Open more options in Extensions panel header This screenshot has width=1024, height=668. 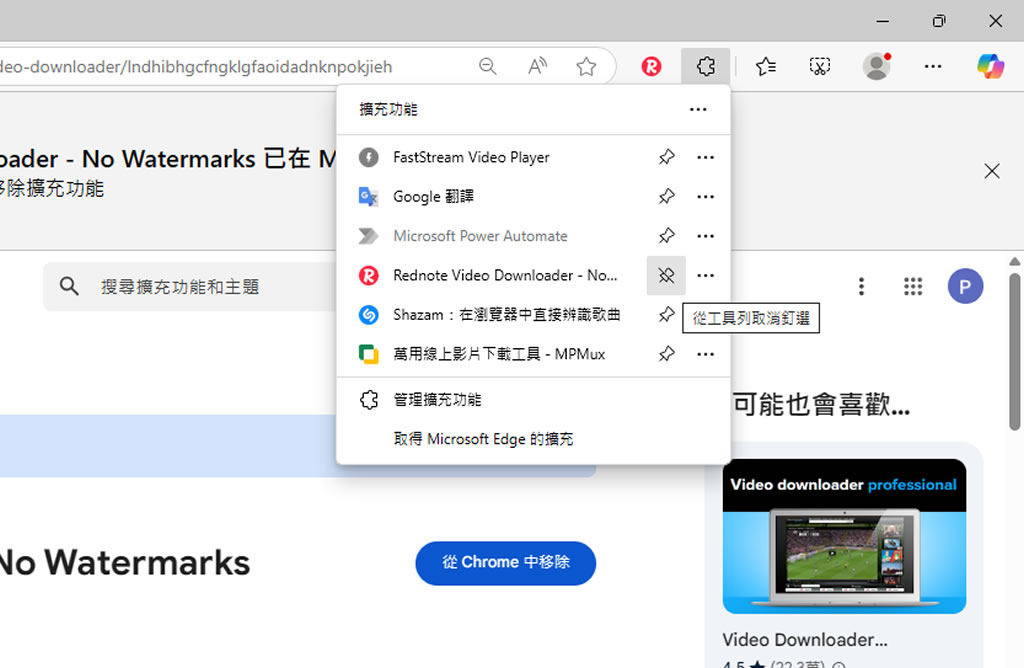pyautogui.click(x=698, y=109)
